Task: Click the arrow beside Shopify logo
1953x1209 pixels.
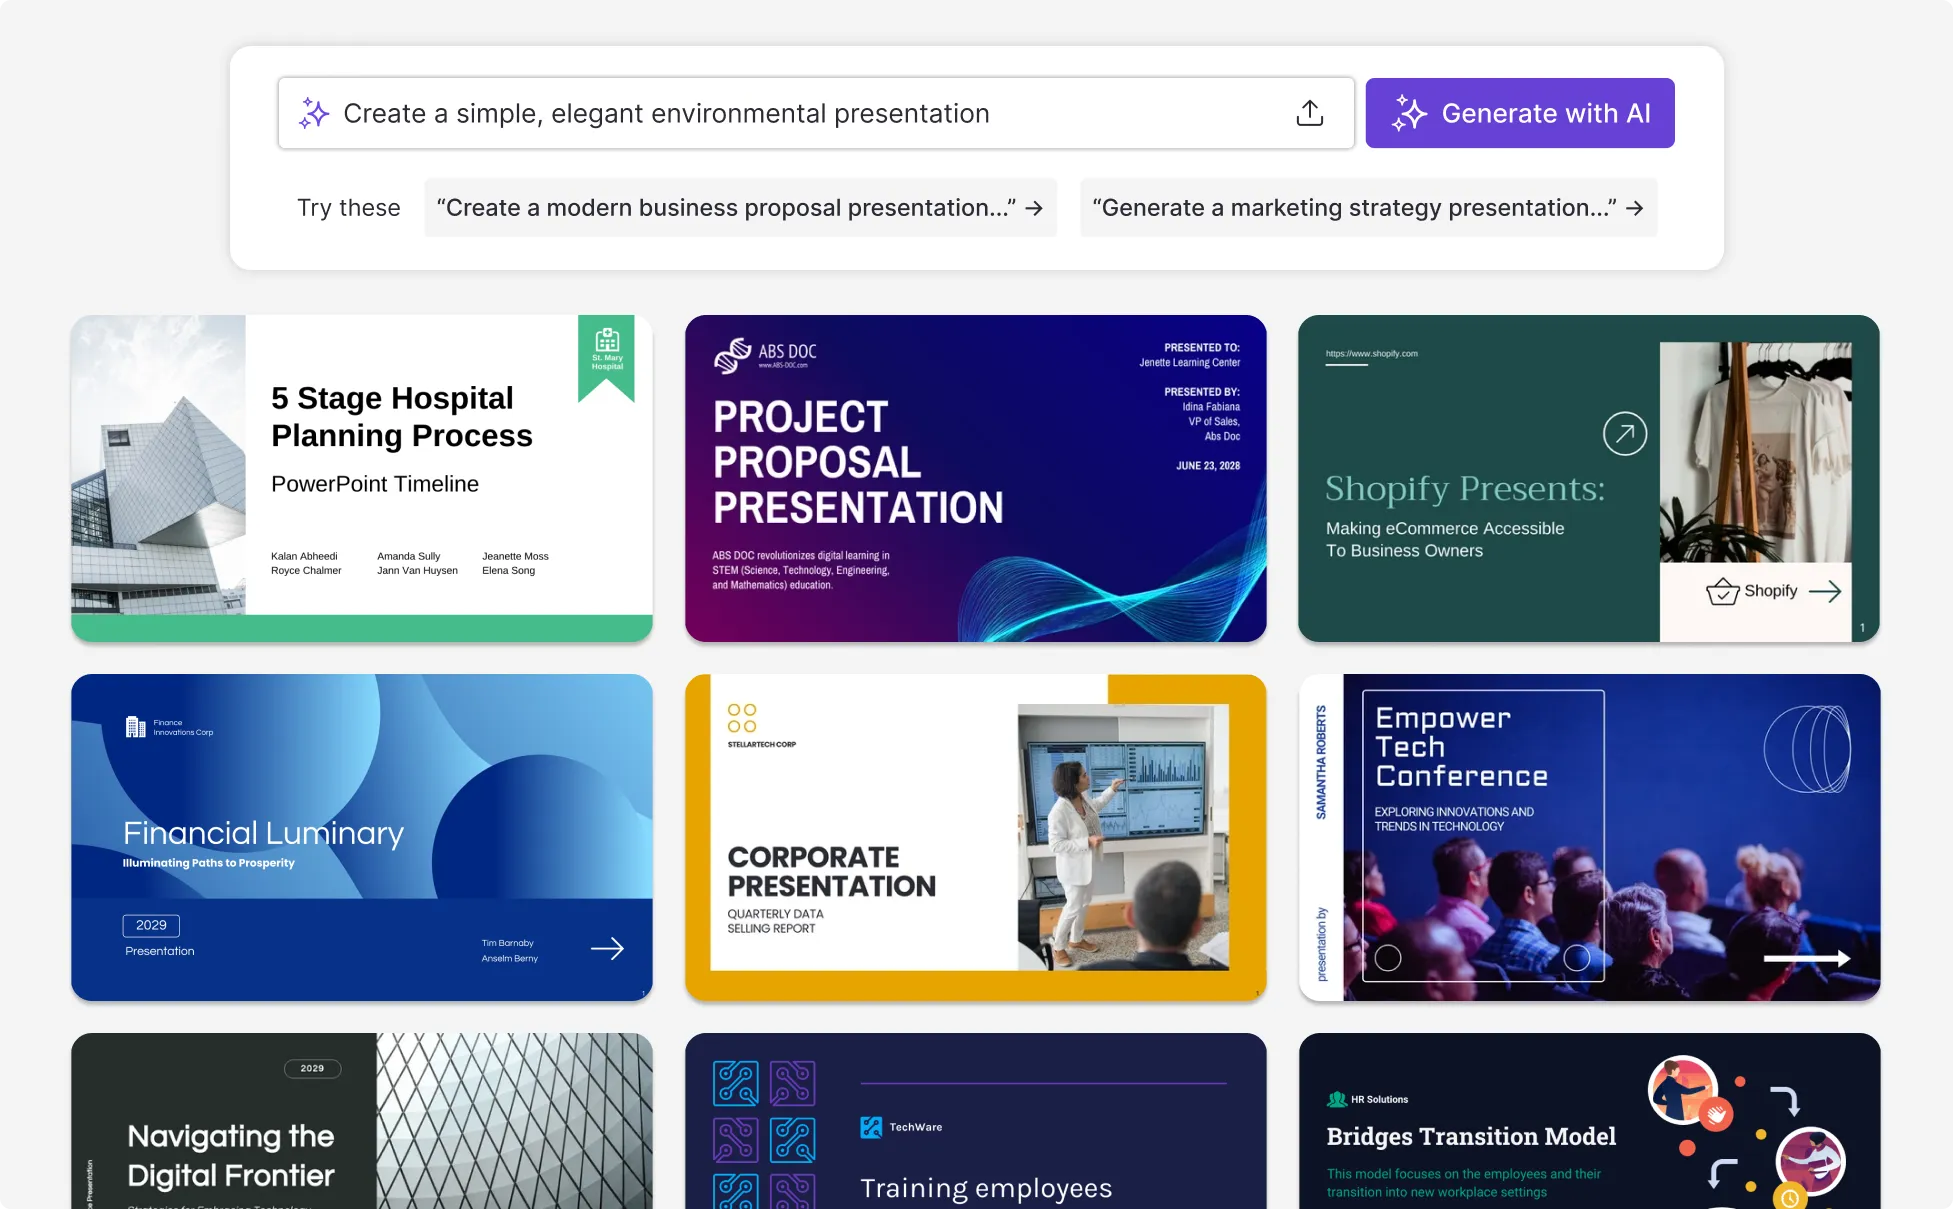Action: (x=1825, y=591)
